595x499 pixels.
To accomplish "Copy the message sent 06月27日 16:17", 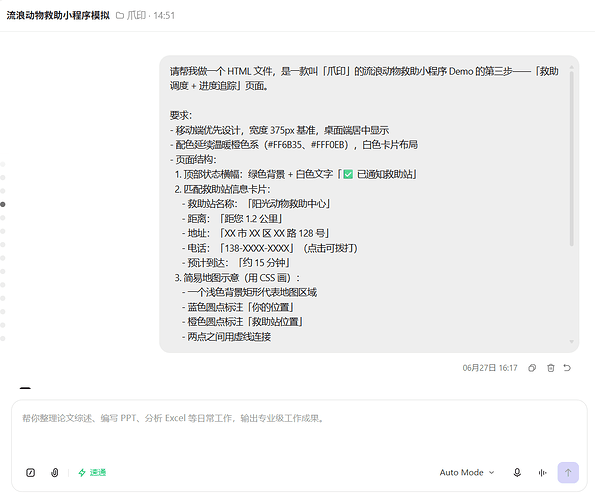I will click(532, 368).
